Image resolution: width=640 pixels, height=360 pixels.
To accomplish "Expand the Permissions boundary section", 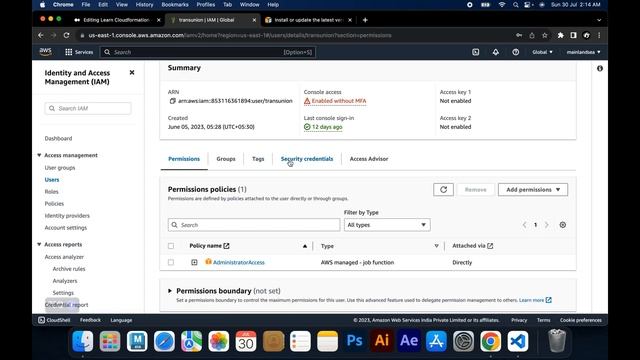I will pos(170,291).
